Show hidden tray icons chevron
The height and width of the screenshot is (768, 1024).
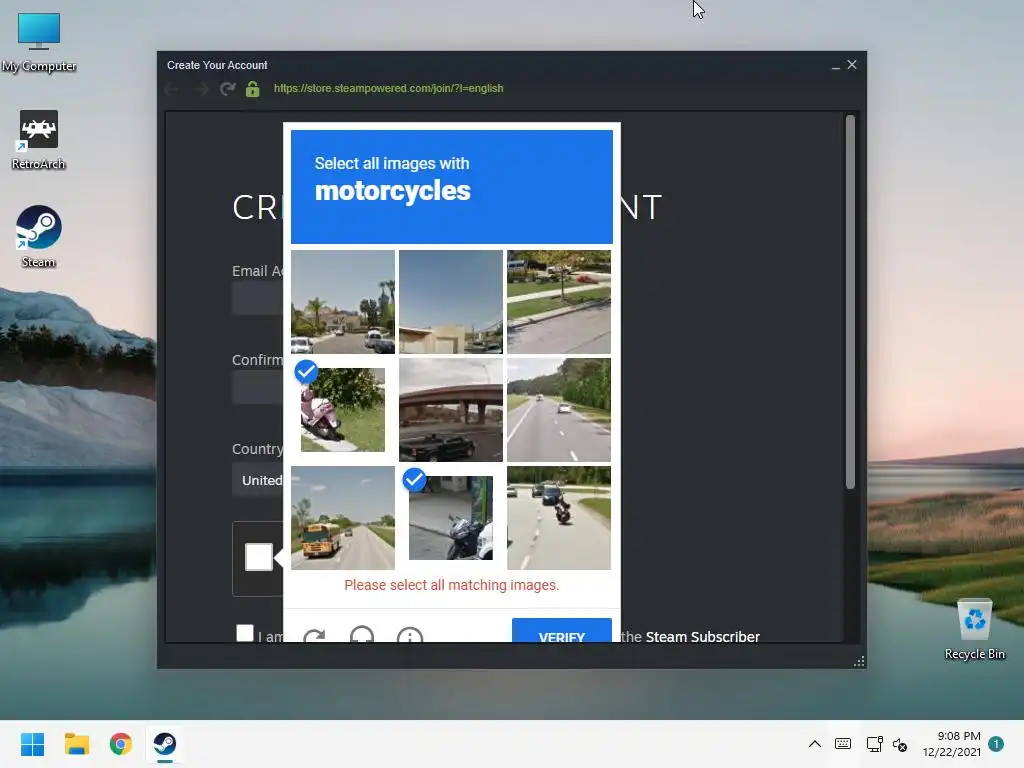(x=814, y=744)
